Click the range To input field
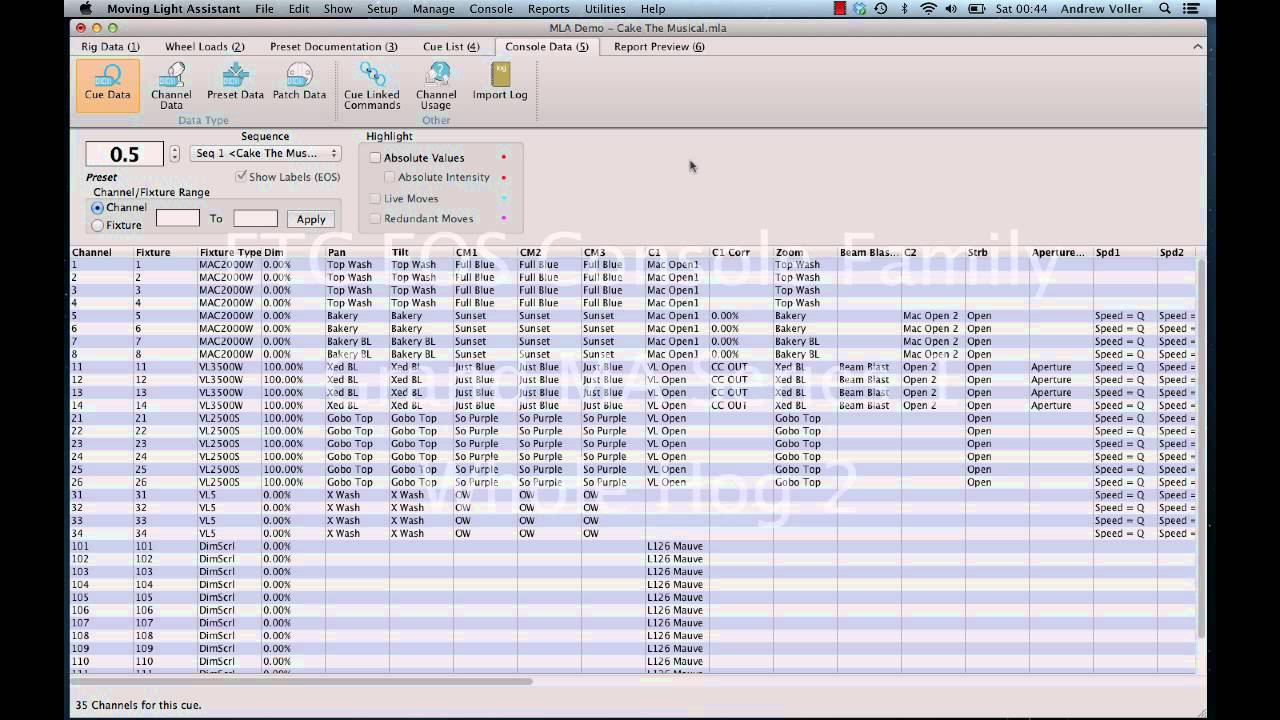Screen dimensions: 1280x720 [x=255, y=218]
